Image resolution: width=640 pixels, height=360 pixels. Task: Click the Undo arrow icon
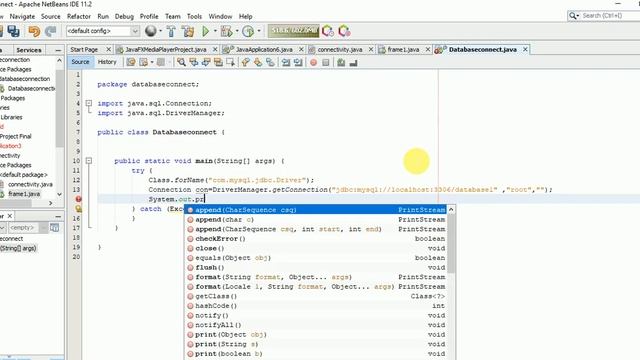point(34,31)
